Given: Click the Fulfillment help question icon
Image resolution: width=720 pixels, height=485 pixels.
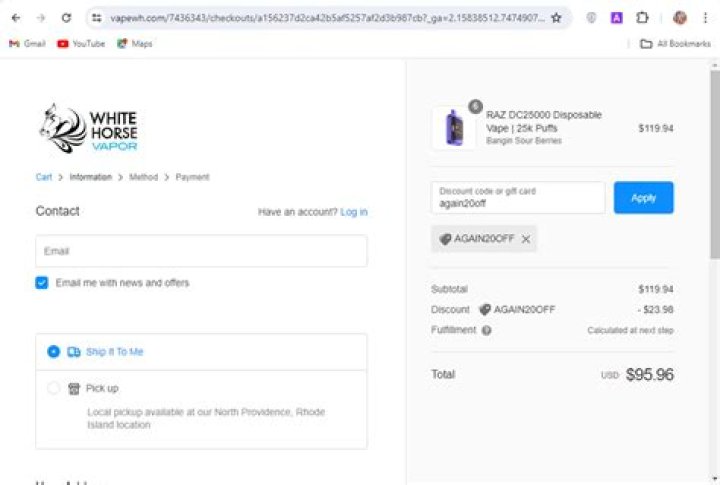Looking at the screenshot, I should point(487,330).
